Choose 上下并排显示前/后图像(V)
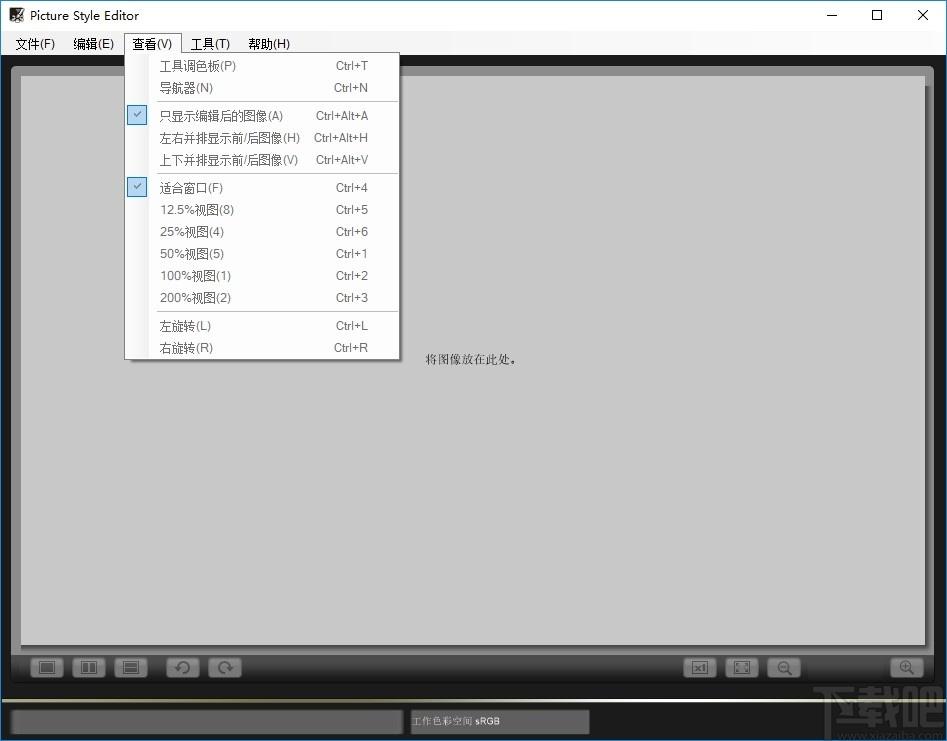Viewport: 947px width, 741px height. click(262, 159)
